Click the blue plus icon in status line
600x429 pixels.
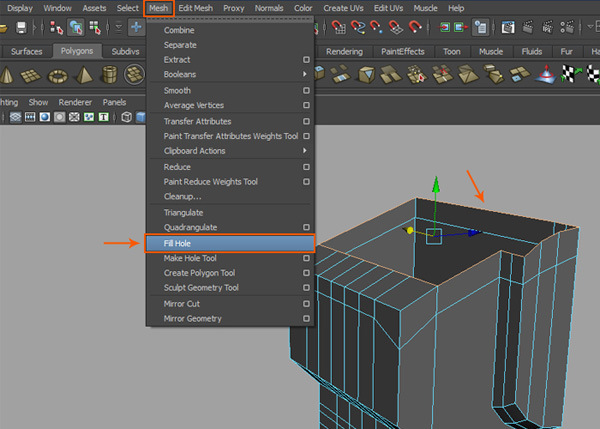click(x=136, y=27)
